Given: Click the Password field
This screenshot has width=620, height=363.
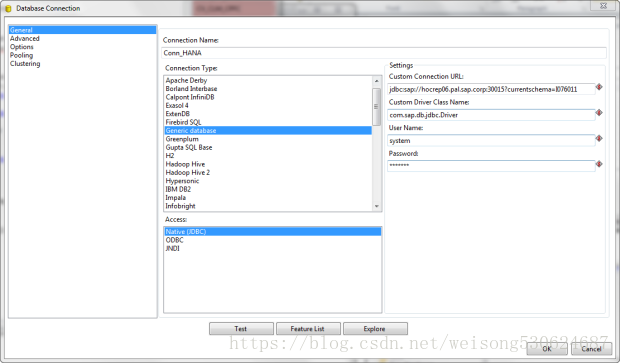Looking at the screenshot, I should [x=491, y=166].
